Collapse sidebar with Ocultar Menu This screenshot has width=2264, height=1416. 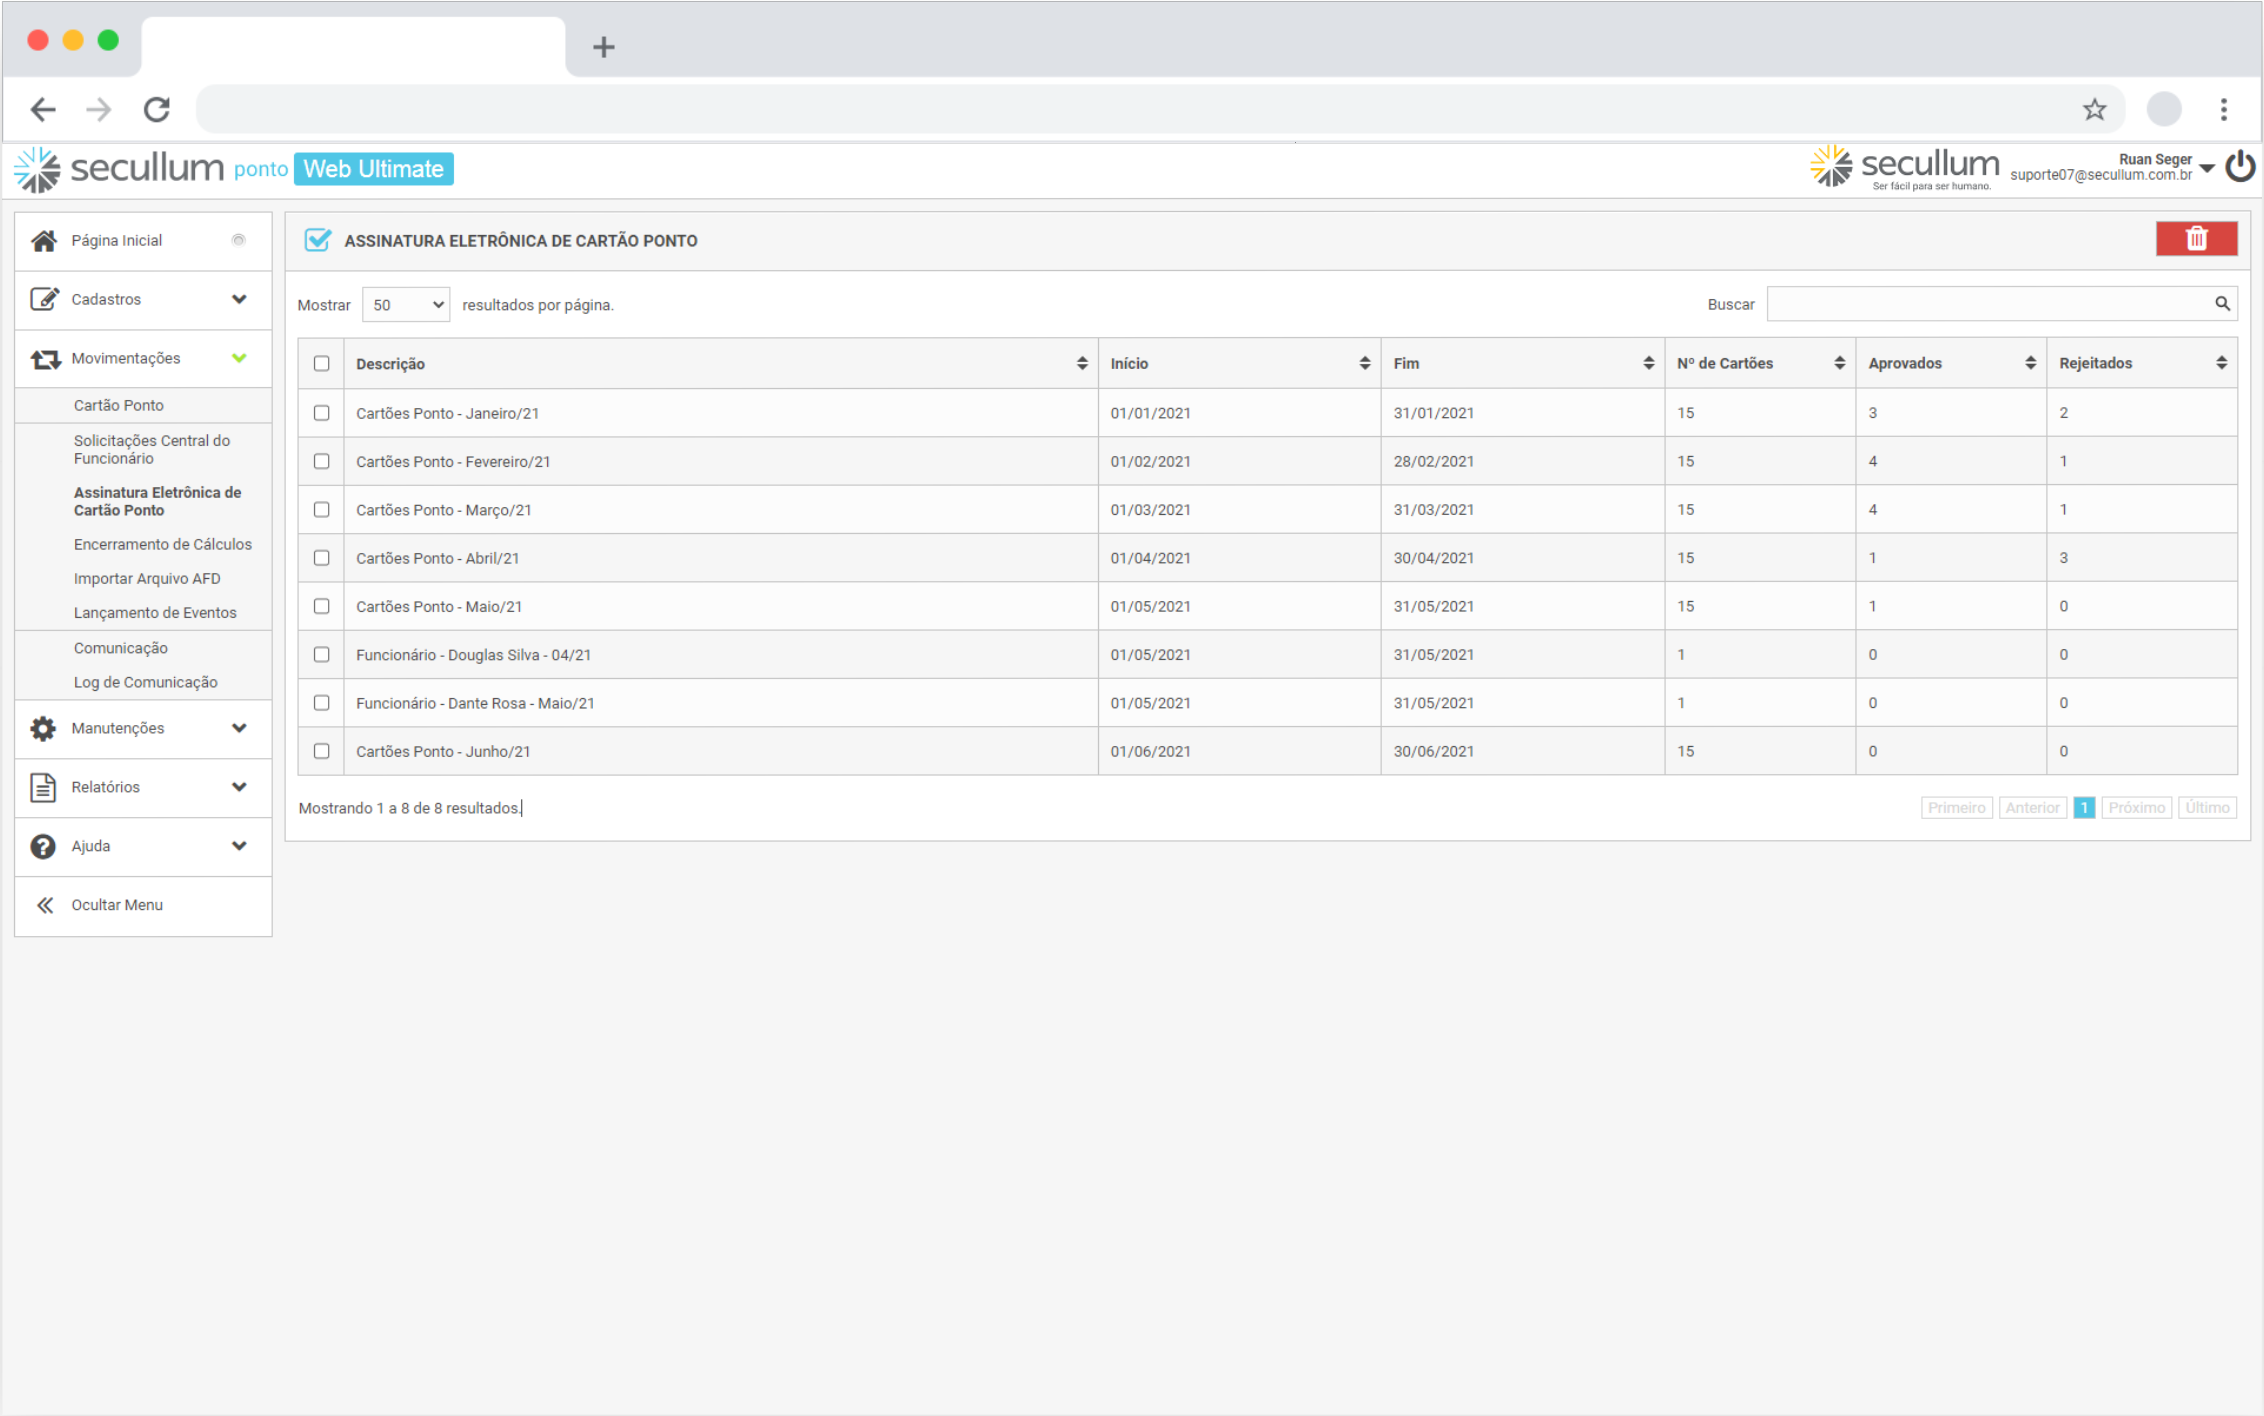116,906
